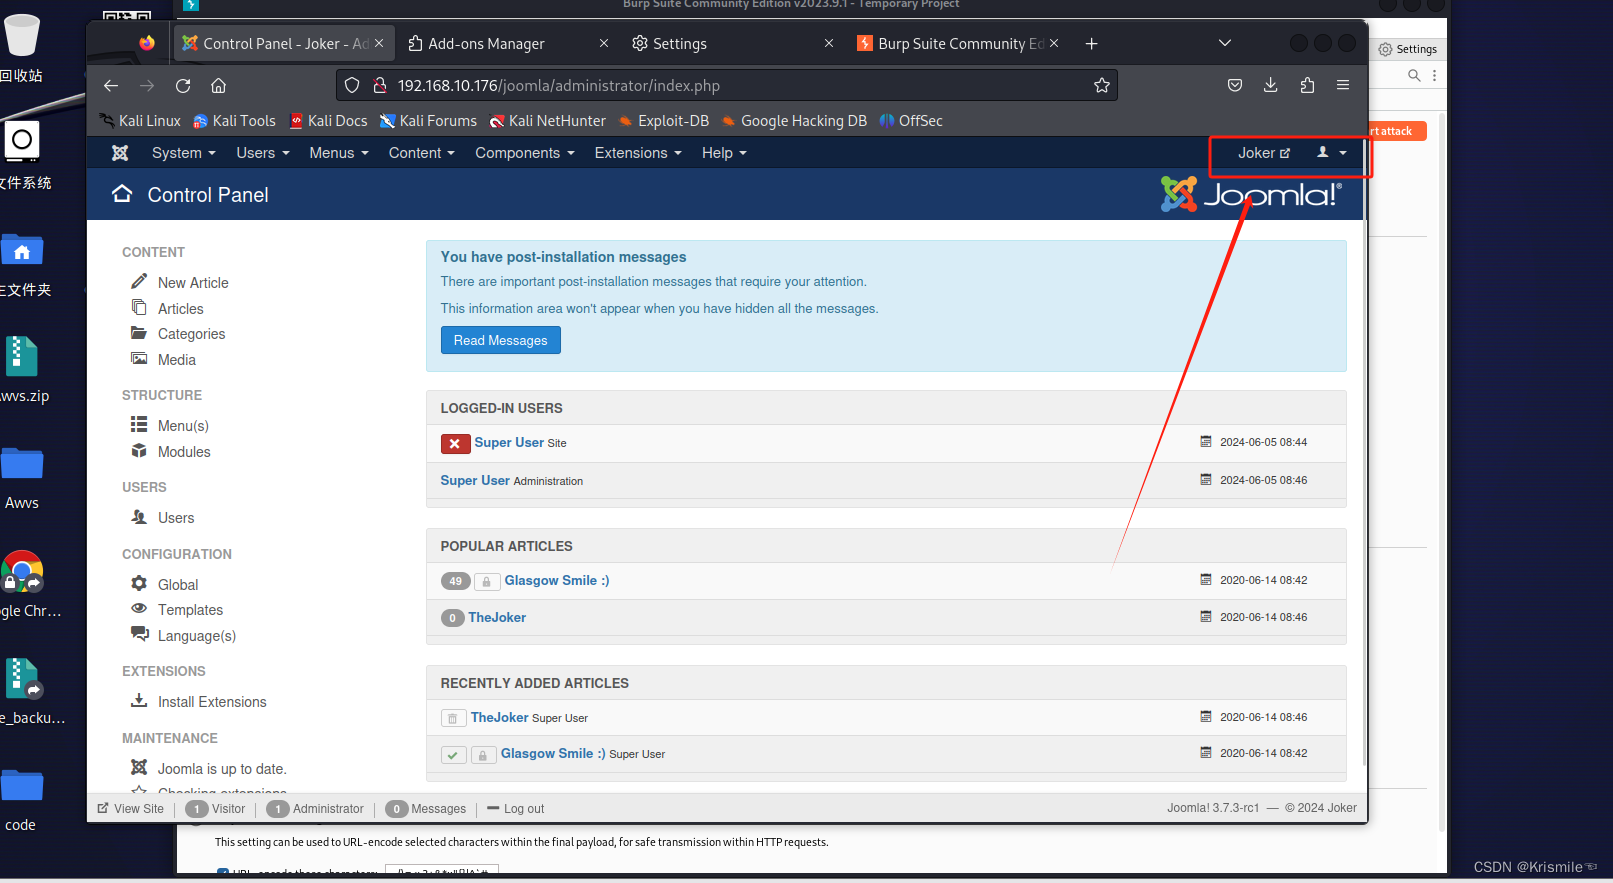
Task: Click the trash state icon beside TheJoker
Action: (453, 718)
